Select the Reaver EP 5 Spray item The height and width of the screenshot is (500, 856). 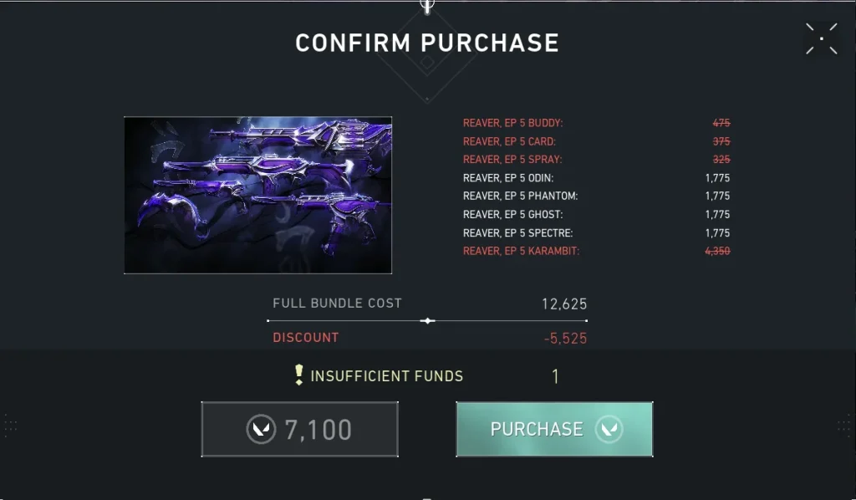click(x=512, y=160)
